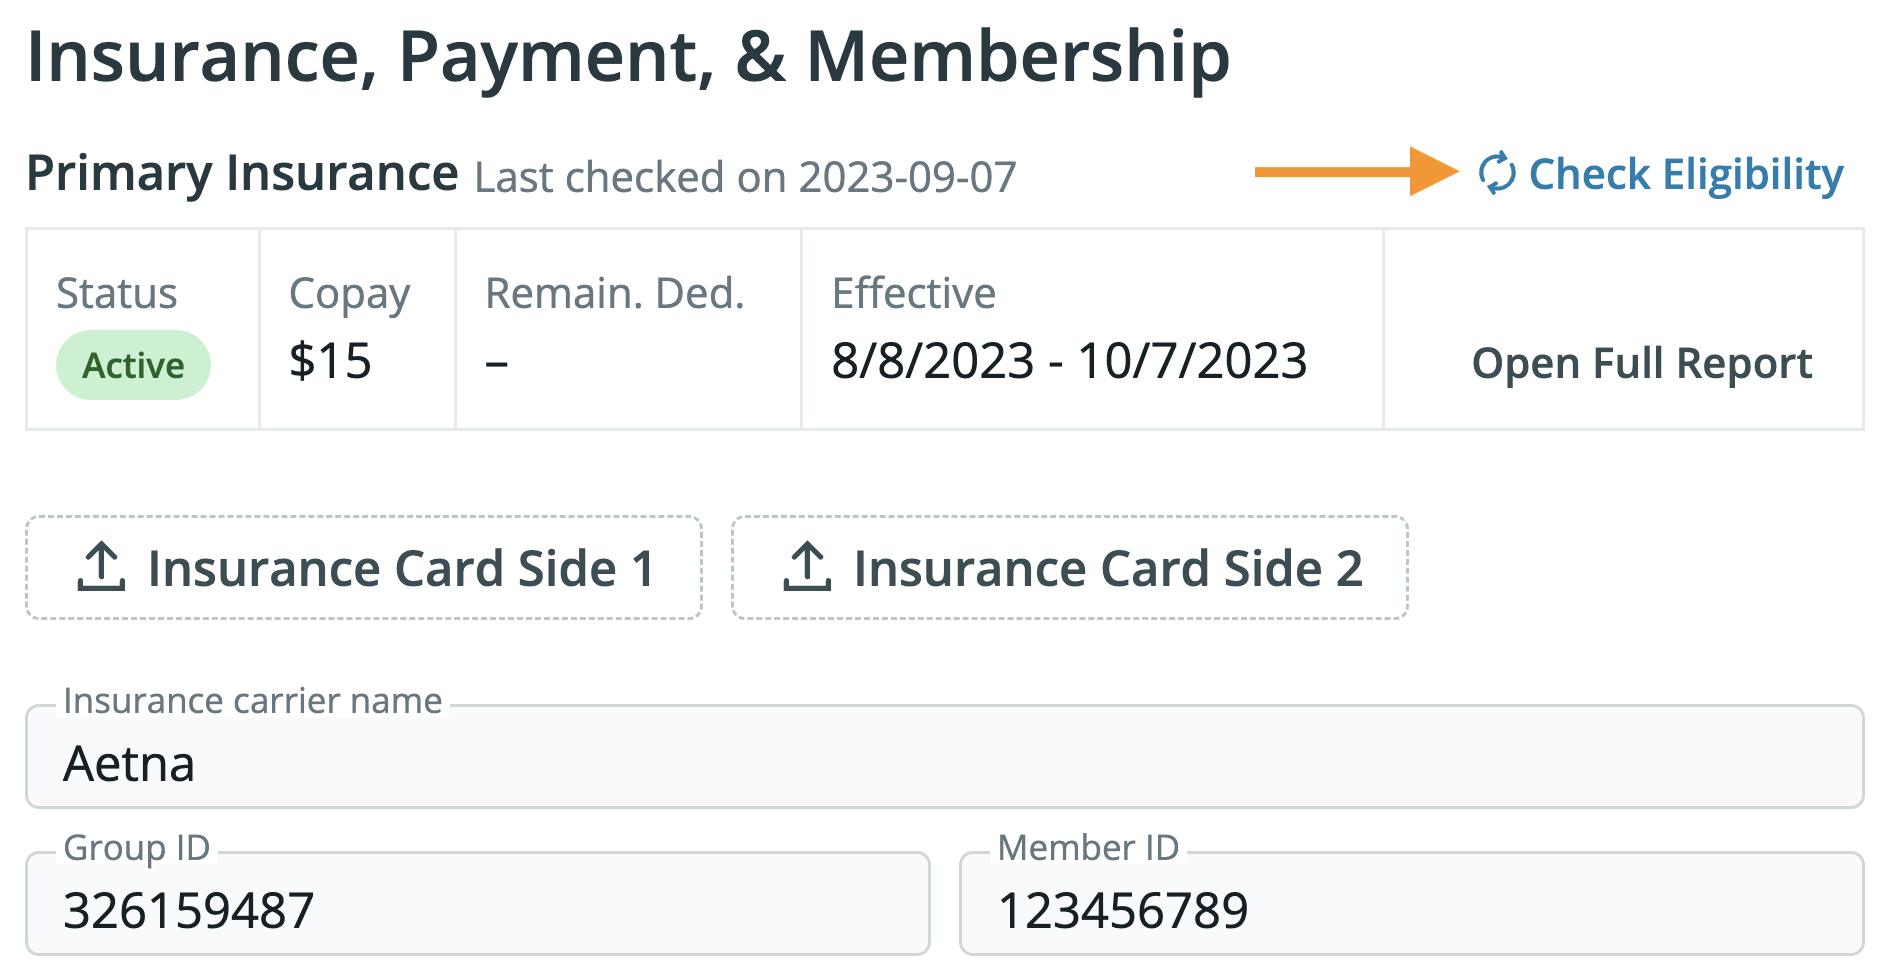The height and width of the screenshot is (964, 1904).
Task: Focus the Member ID input field
Action: (x=1411, y=909)
